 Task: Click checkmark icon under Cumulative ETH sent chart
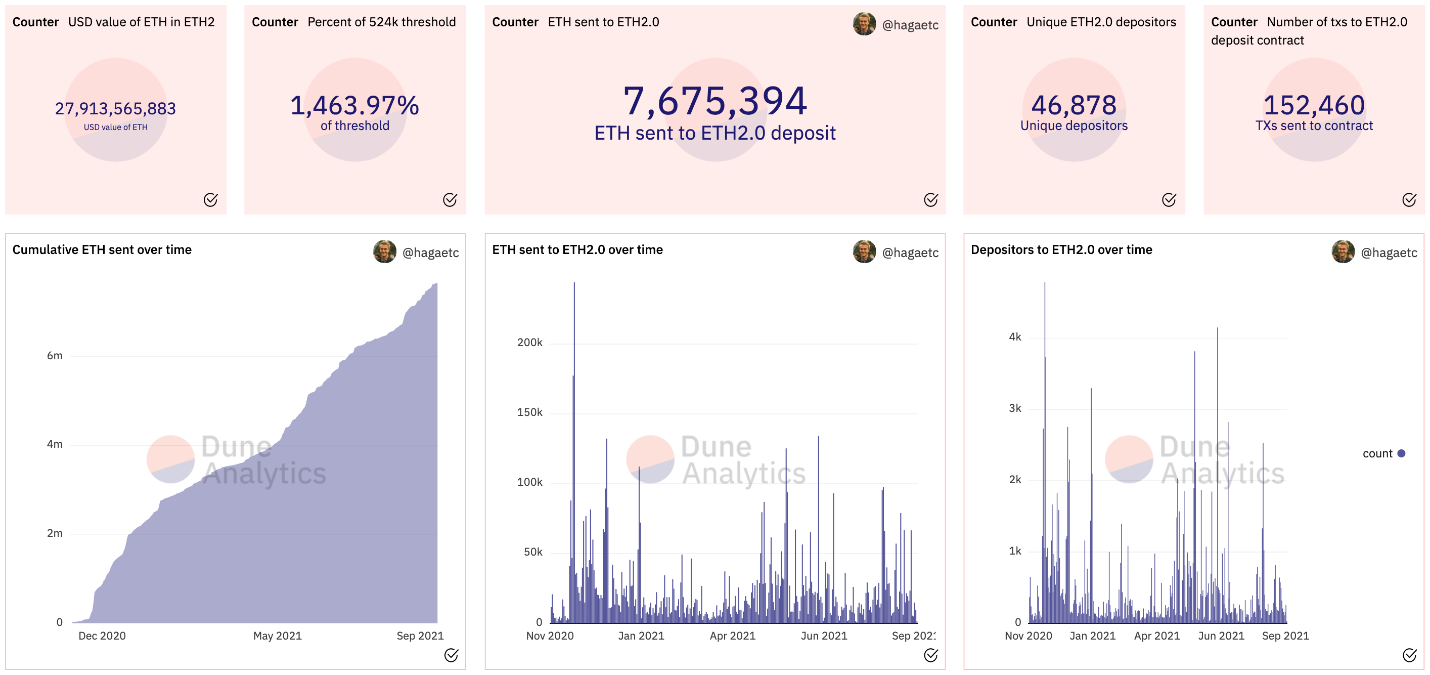[451, 655]
